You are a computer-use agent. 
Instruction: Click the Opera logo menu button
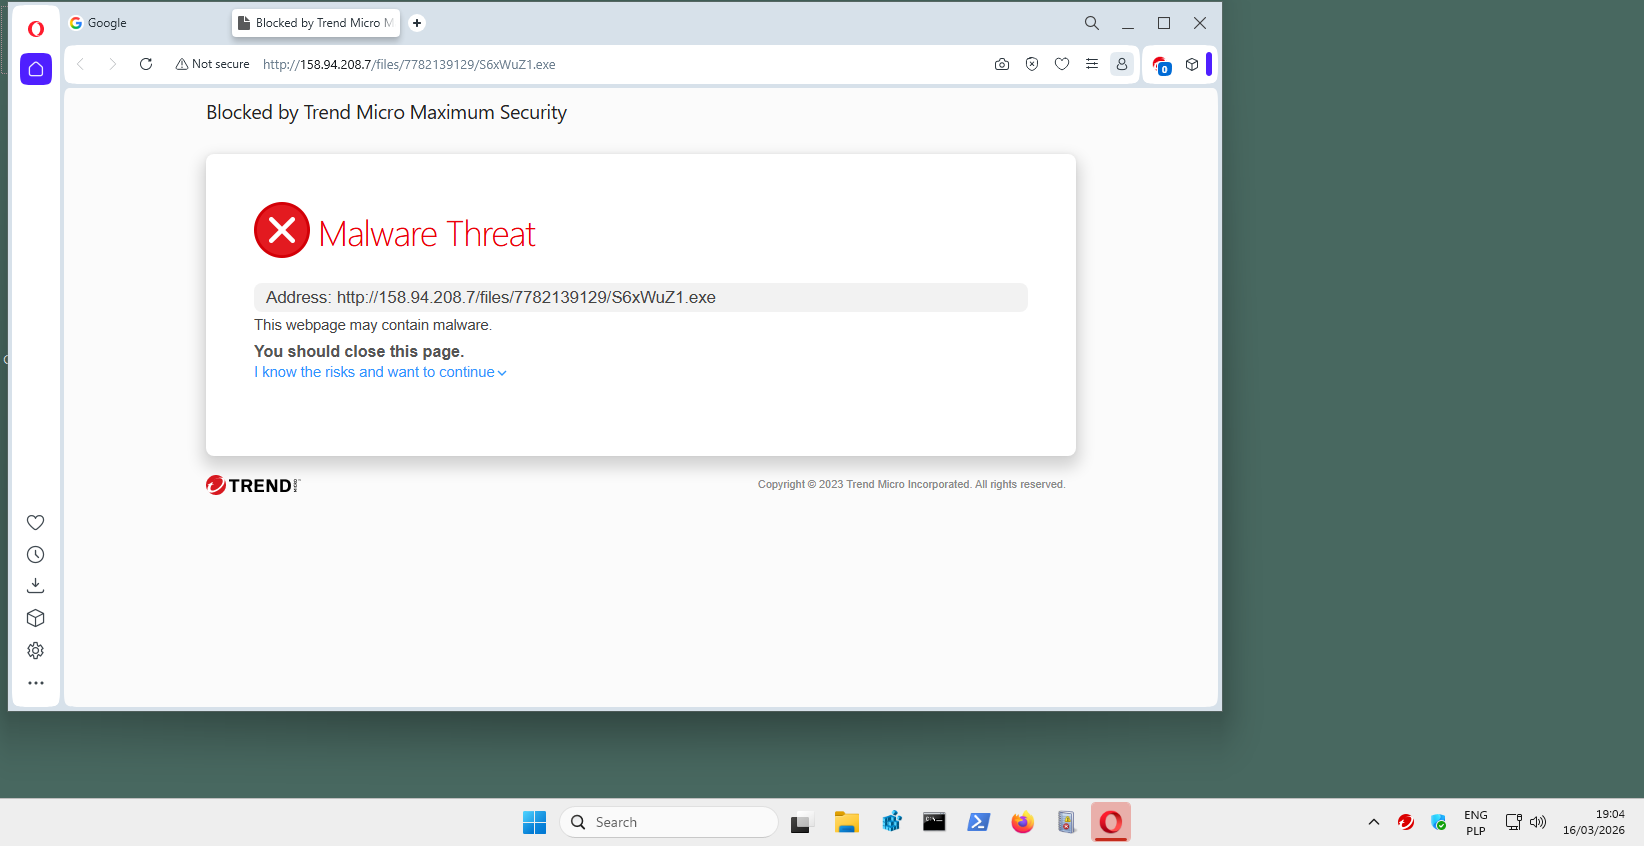(36, 29)
